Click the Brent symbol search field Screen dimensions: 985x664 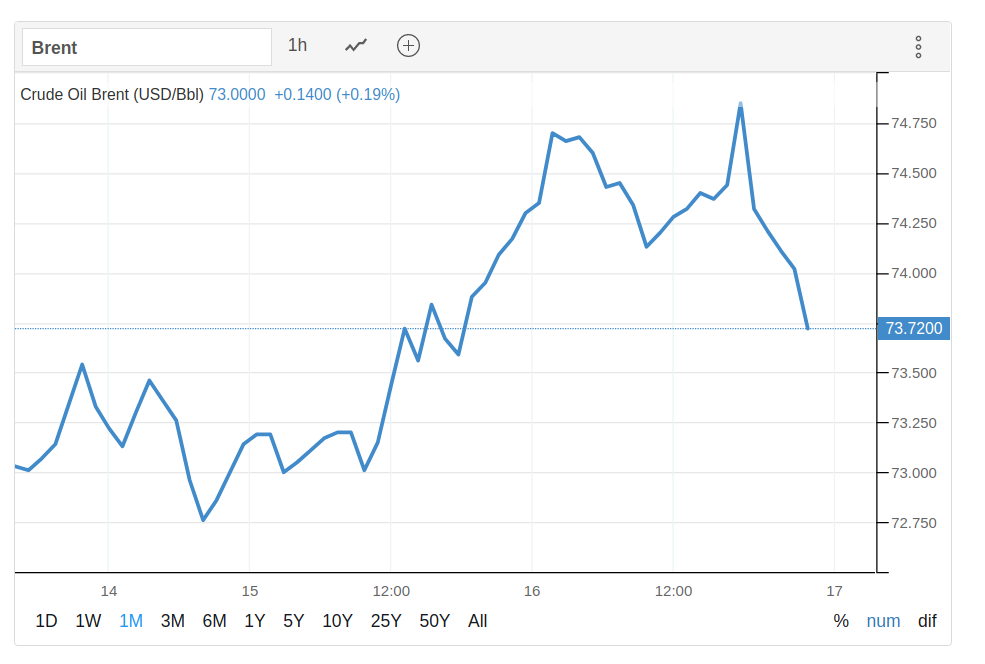coord(147,47)
